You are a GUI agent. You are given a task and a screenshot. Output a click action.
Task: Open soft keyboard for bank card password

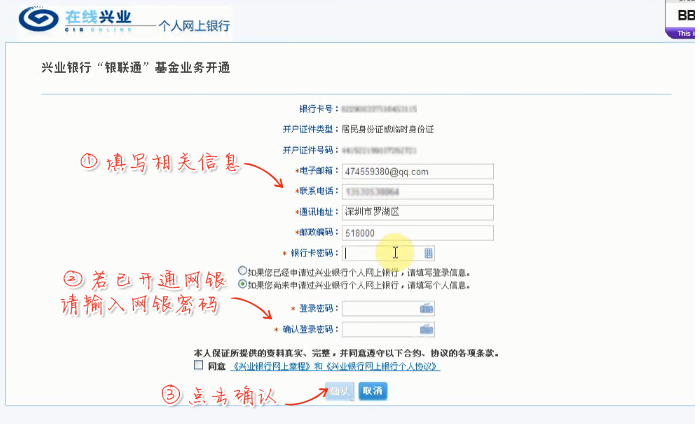point(428,253)
